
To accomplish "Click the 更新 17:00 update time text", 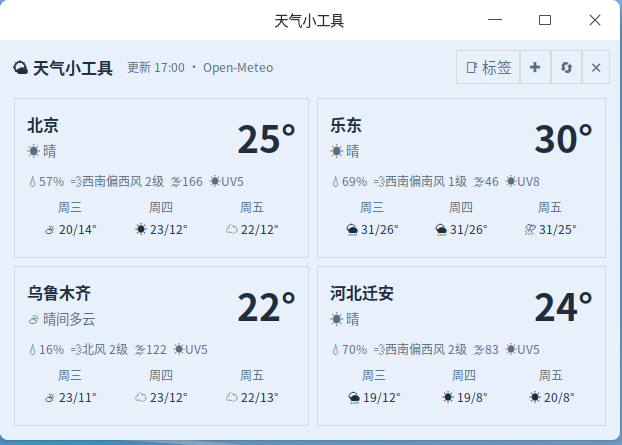I will click(156, 68).
